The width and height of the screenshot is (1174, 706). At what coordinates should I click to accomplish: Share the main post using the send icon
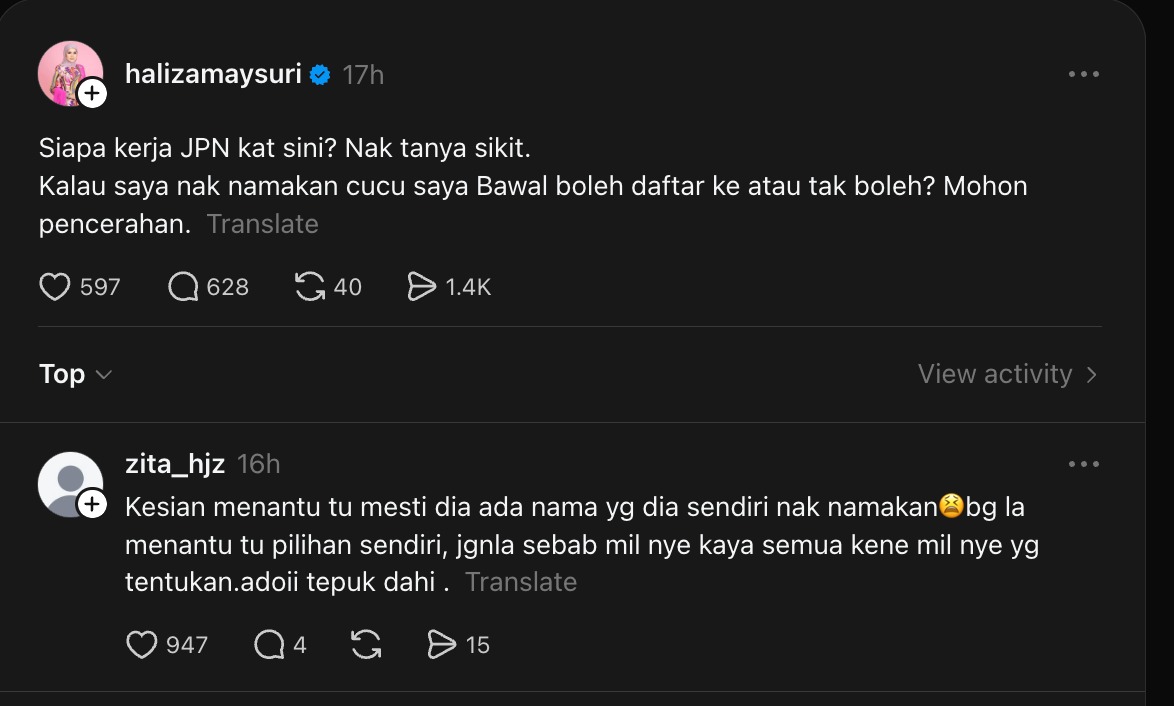(422, 287)
